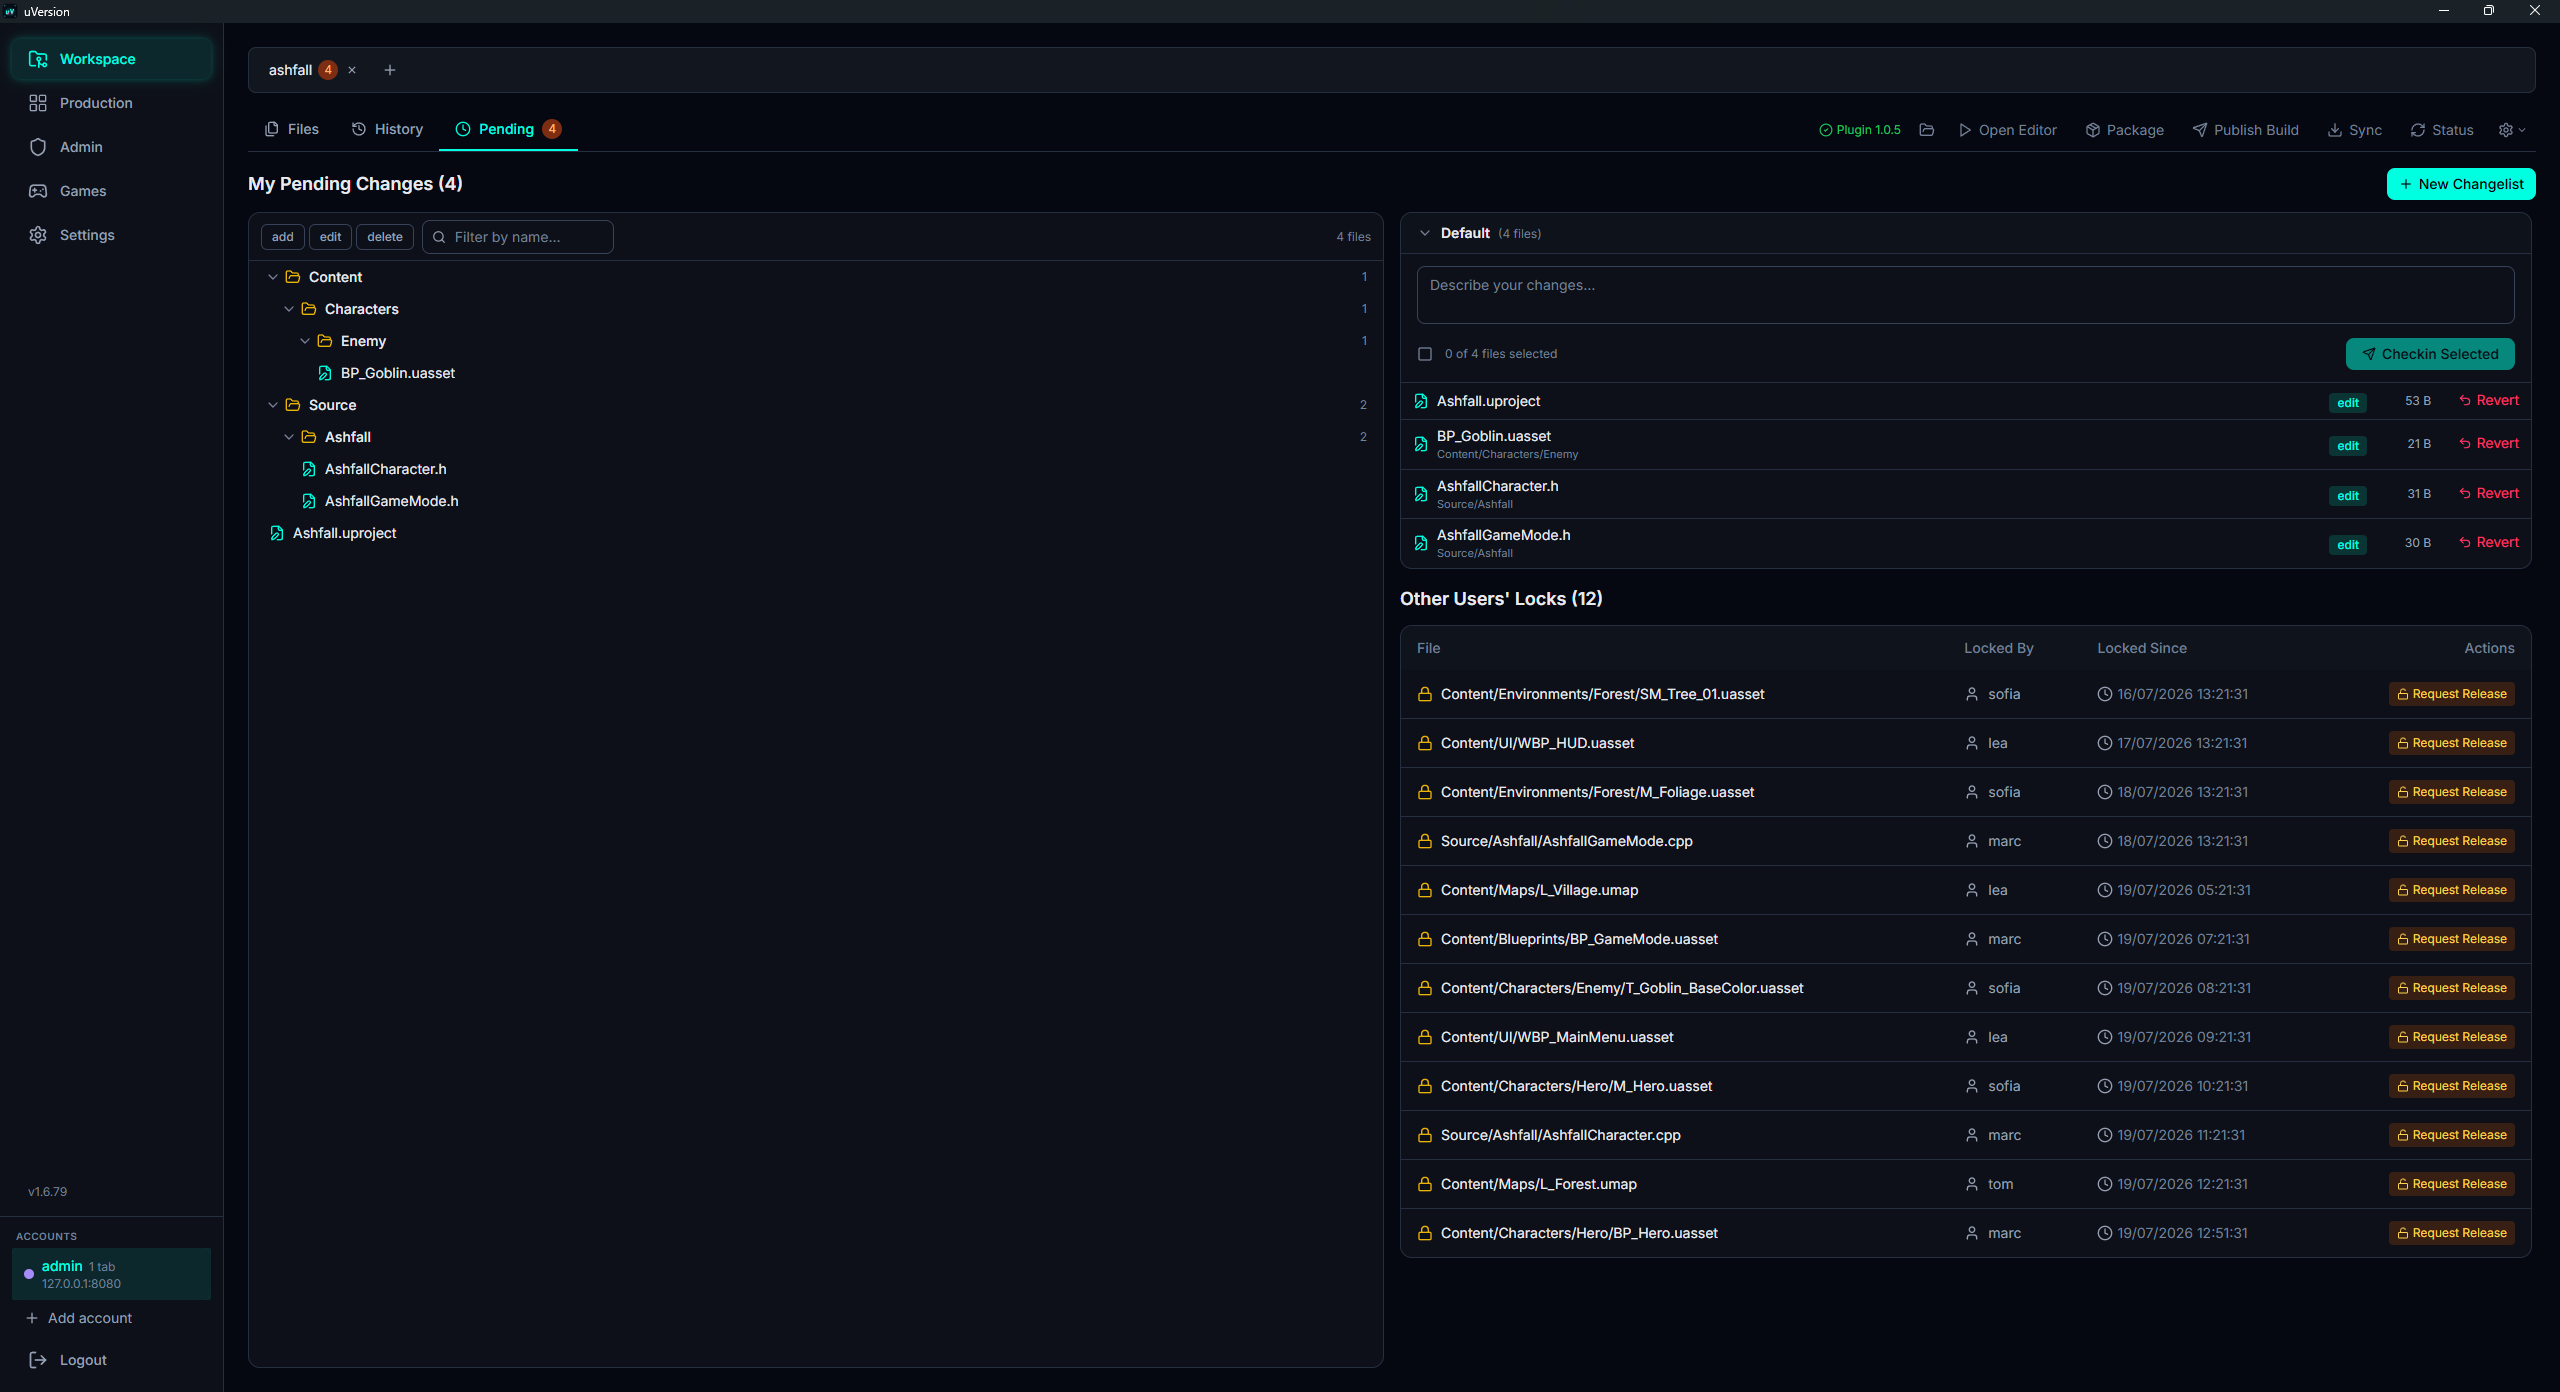Open the Admin shield section
The width and height of the screenshot is (2560, 1392).
(x=111, y=147)
